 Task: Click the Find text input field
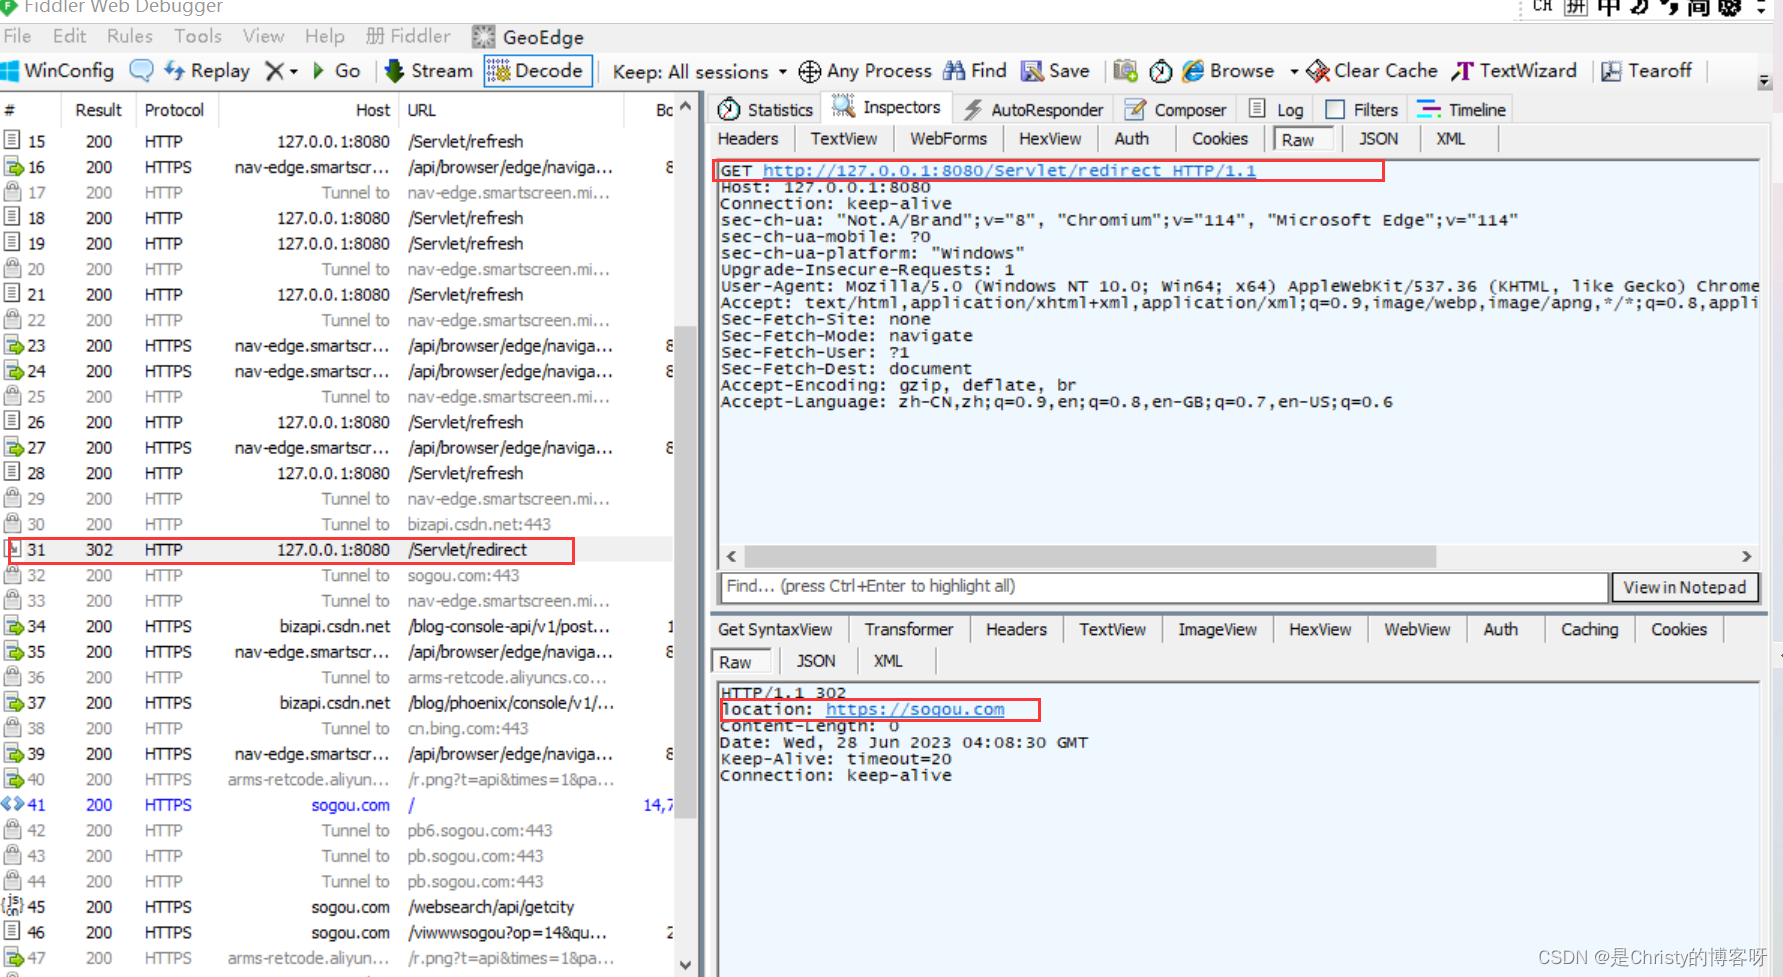(1163, 587)
